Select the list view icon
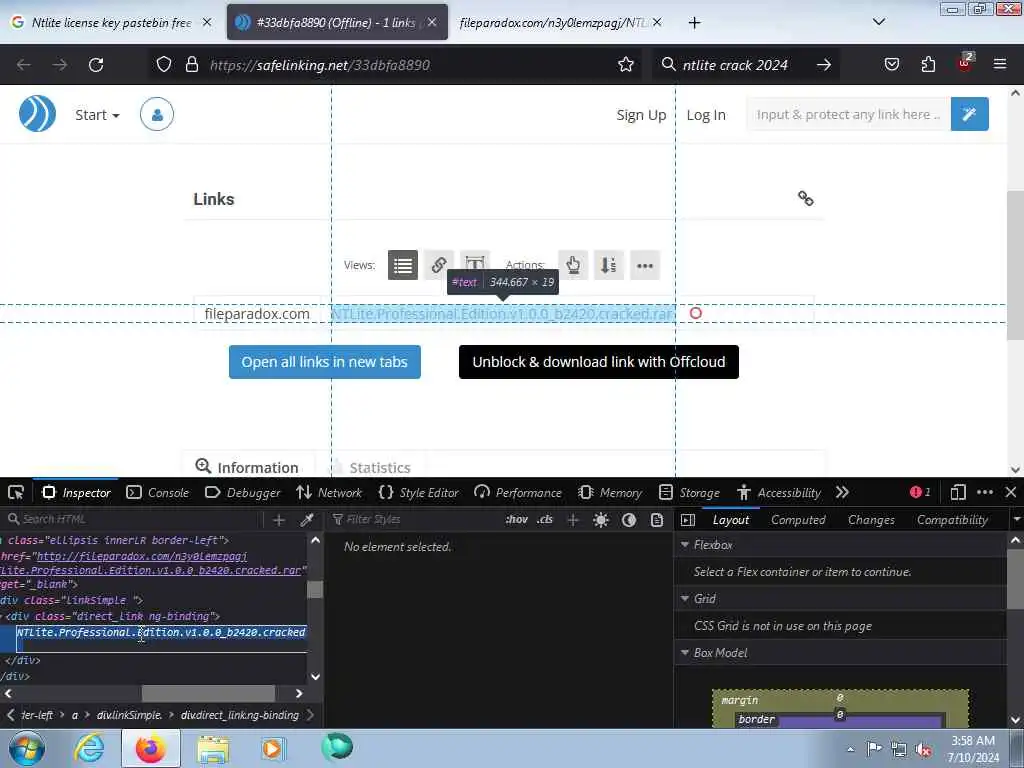 click(403, 265)
